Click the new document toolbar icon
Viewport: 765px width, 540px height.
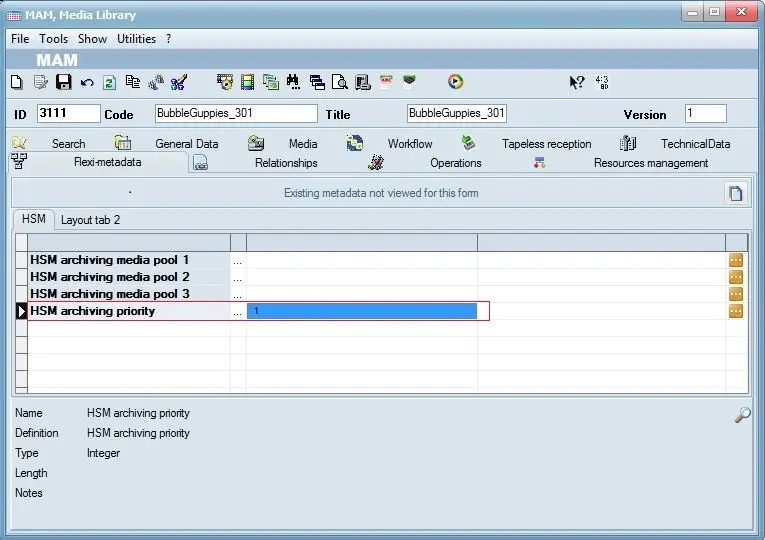click(16, 82)
